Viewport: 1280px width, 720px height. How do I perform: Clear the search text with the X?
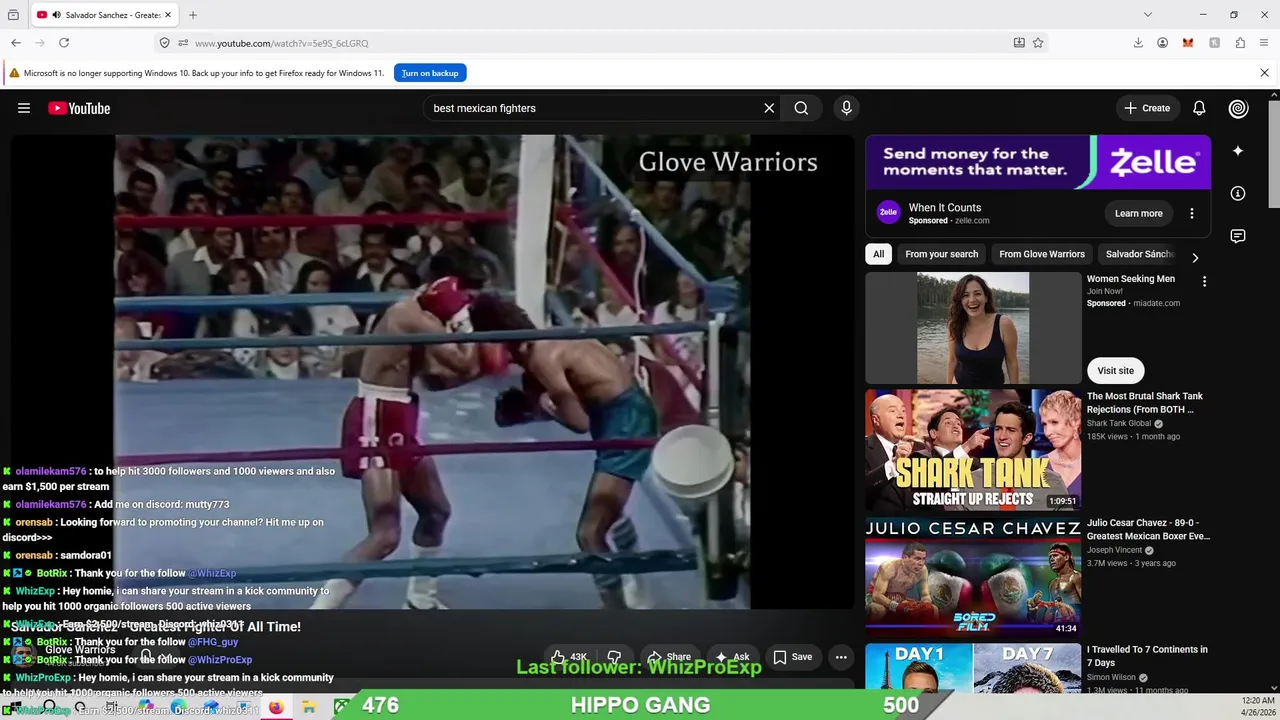pos(769,108)
